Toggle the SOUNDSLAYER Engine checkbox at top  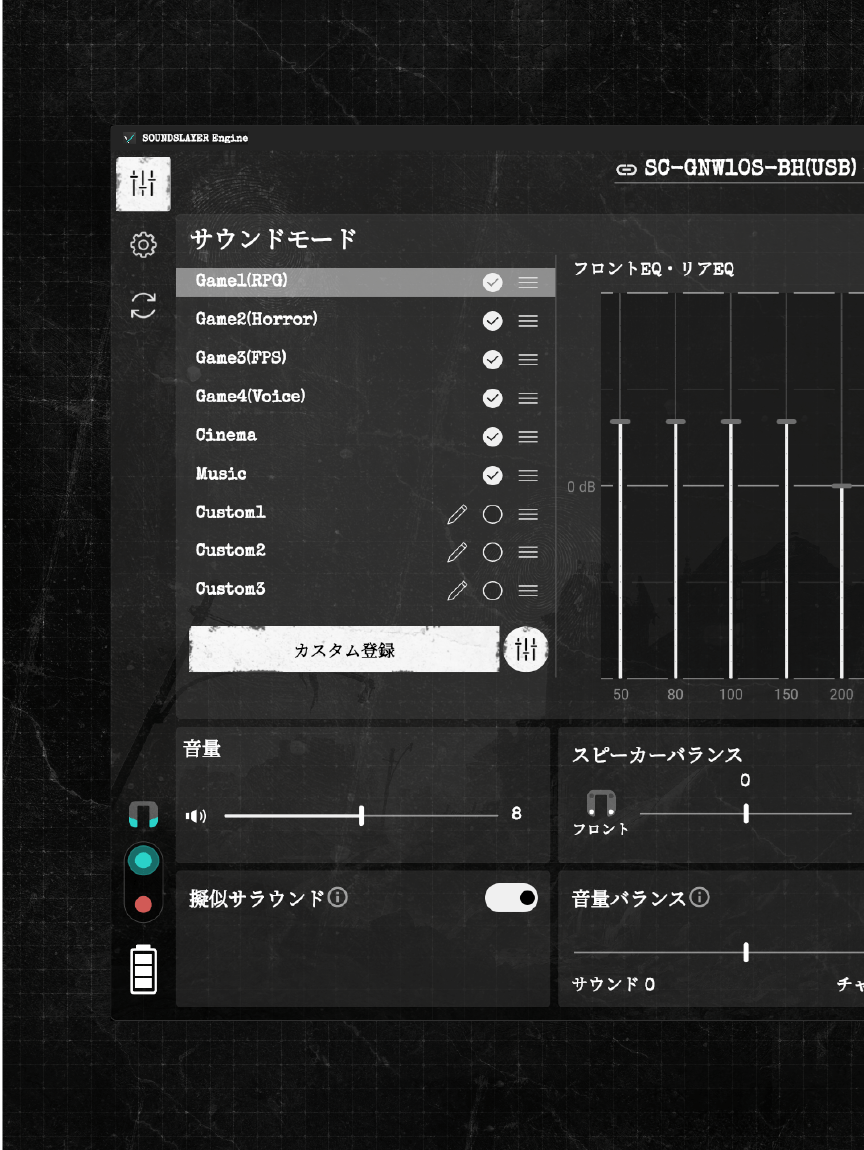130,138
